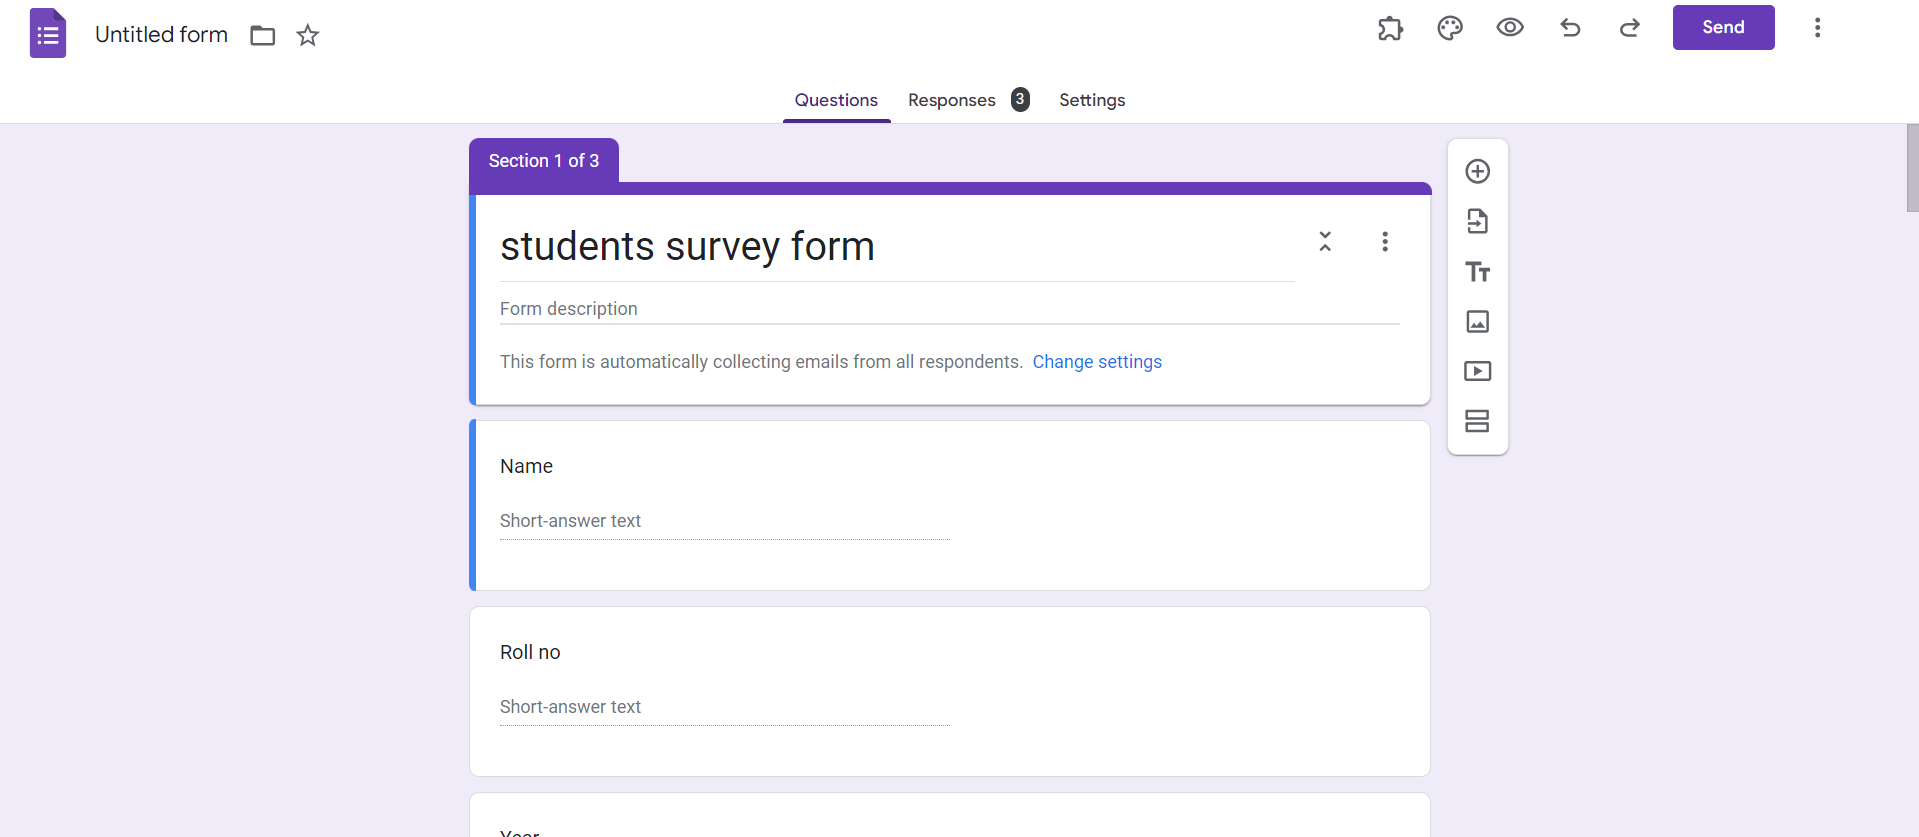The height and width of the screenshot is (837, 1919).
Task: Collapse section with the chevrons icon
Action: pos(1325,241)
